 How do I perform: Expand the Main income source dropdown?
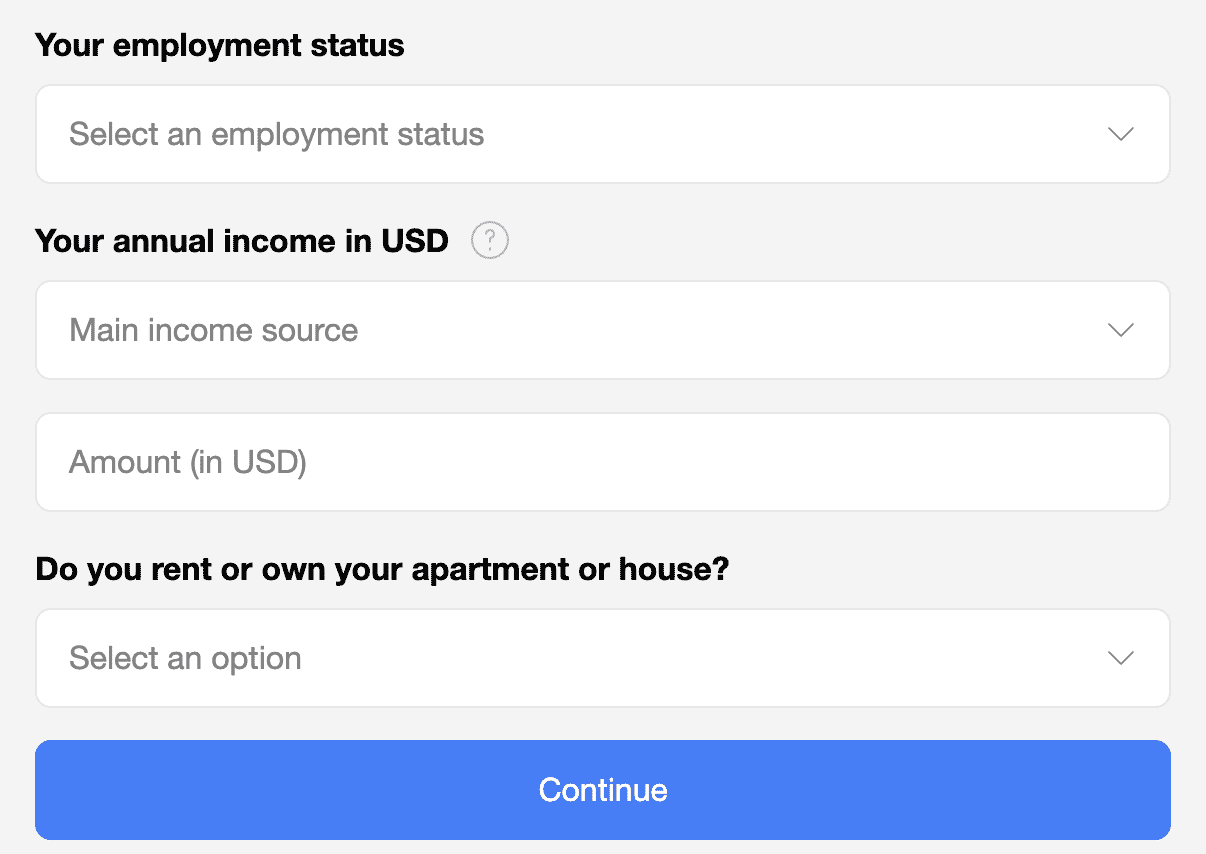pyautogui.click(x=602, y=330)
